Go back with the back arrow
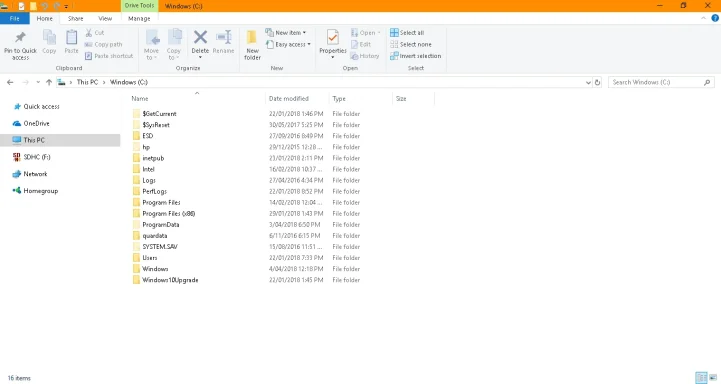Viewport: 721px width, 384px height. pyautogui.click(x=10, y=82)
